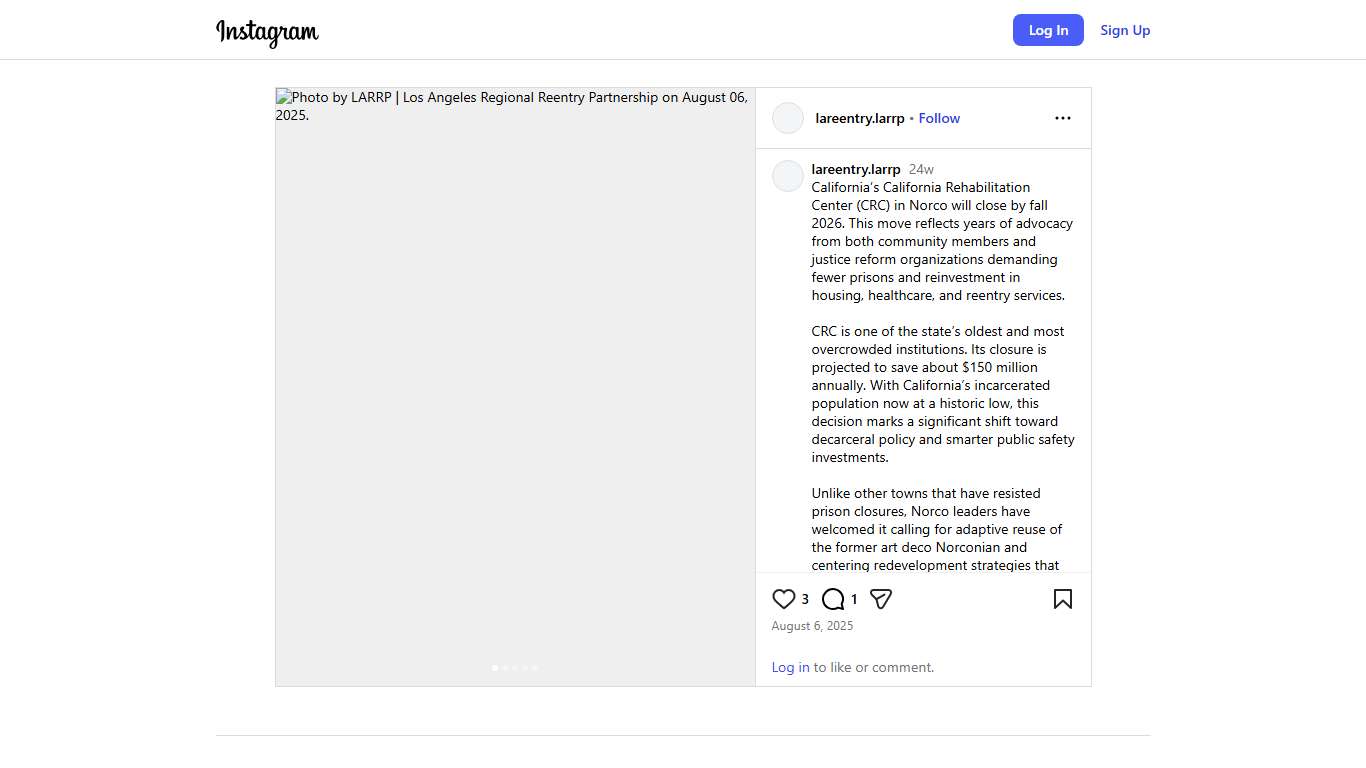Screen dimensions: 1366x768
Task: Click the 24w timestamp beside the caption
Action: click(x=921, y=169)
